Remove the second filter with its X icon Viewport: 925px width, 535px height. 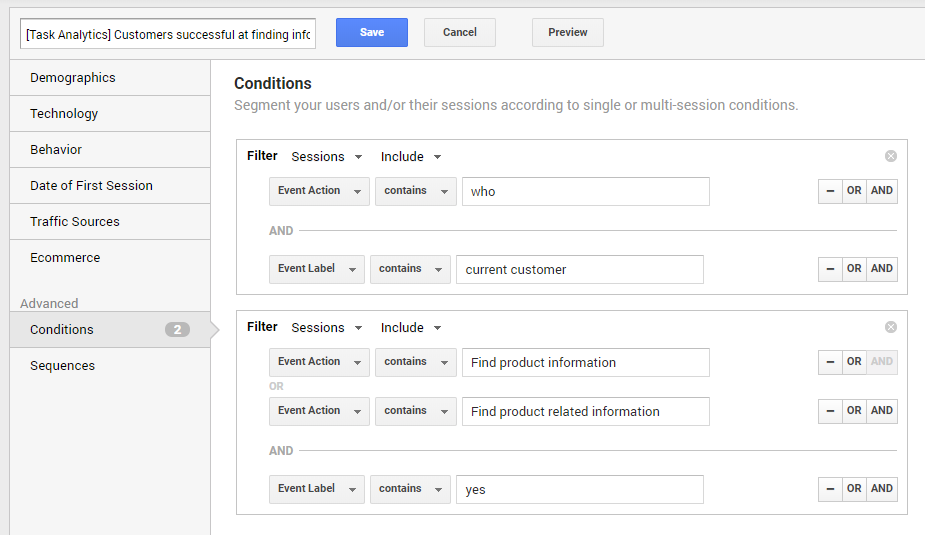(x=891, y=327)
